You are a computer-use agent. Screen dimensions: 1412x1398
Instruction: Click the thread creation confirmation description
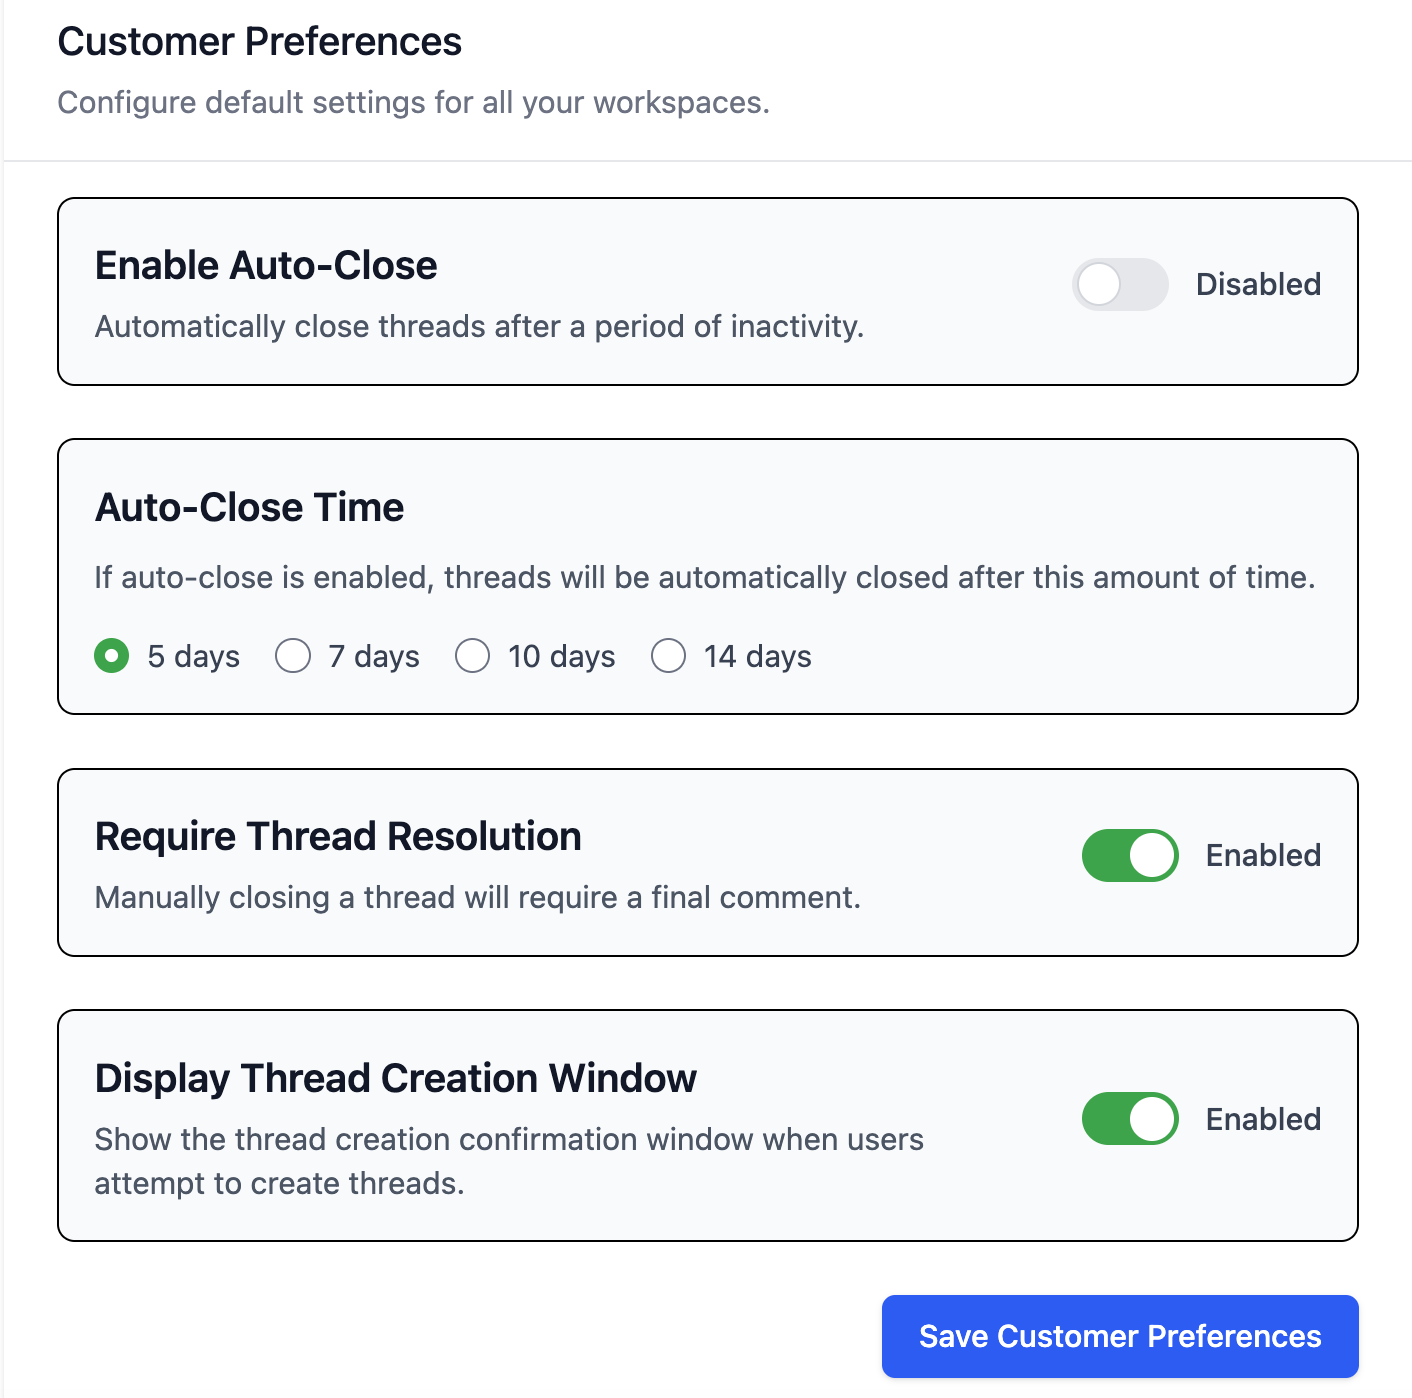[x=509, y=1139]
